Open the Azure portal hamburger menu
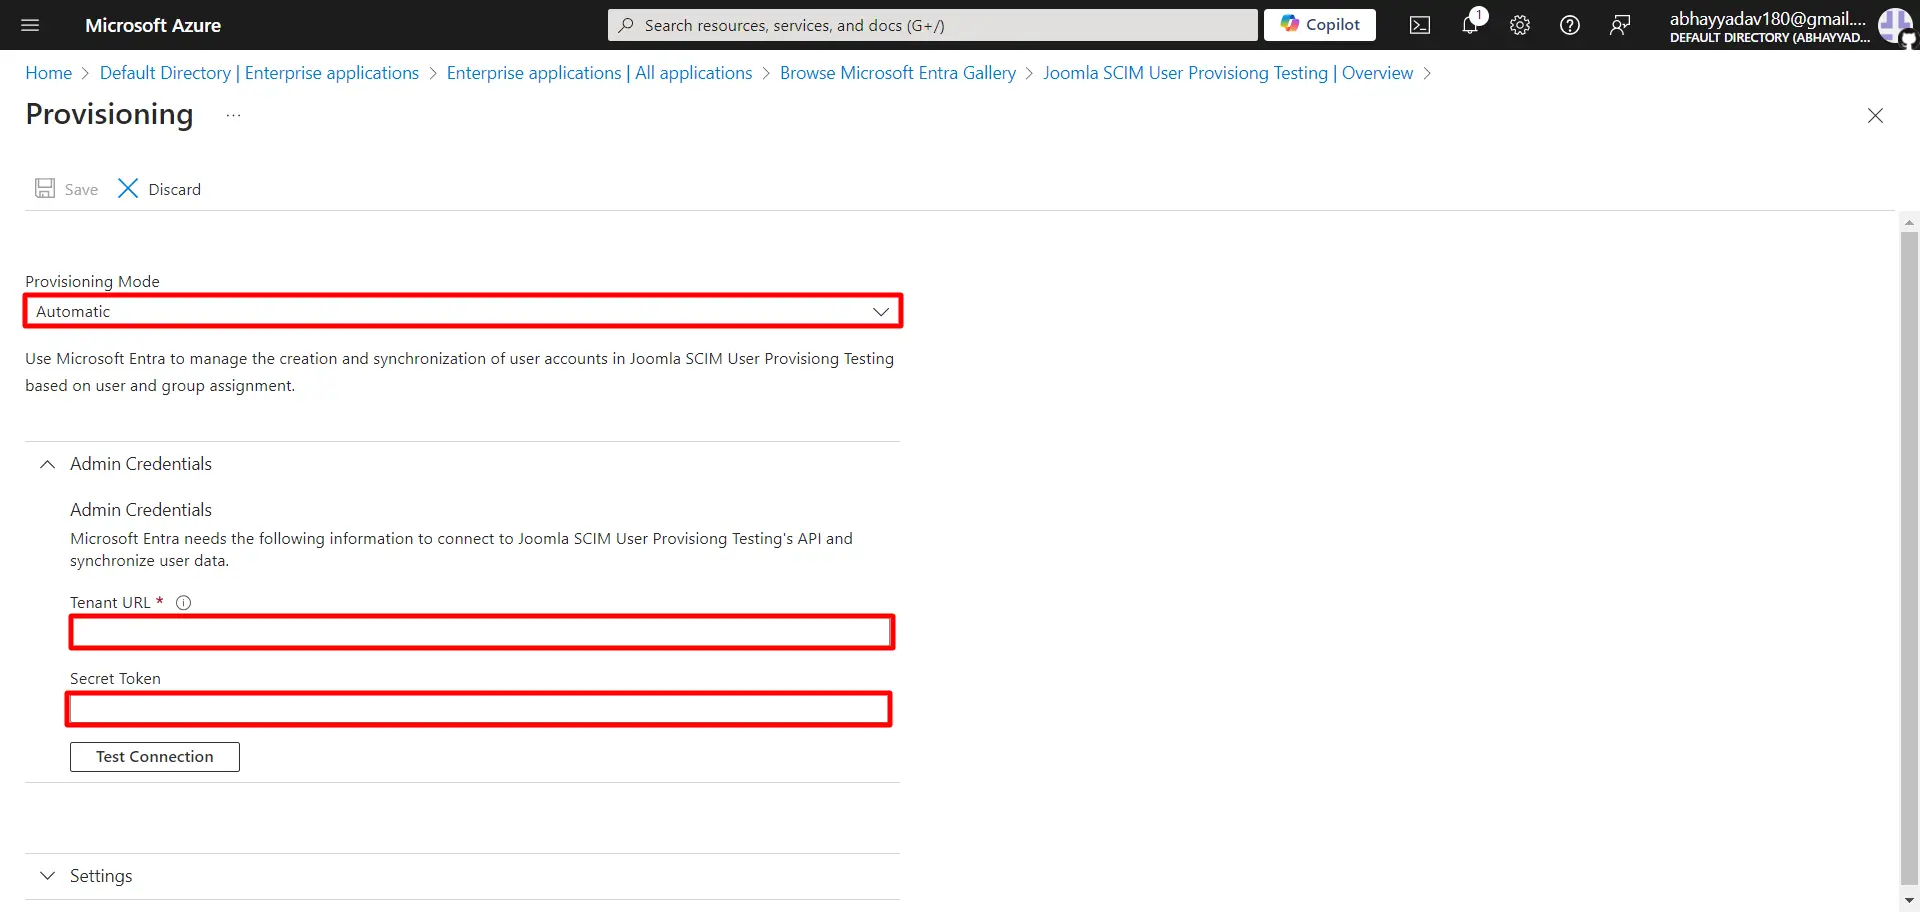The height and width of the screenshot is (912, 1920). [x=30, y=25]
